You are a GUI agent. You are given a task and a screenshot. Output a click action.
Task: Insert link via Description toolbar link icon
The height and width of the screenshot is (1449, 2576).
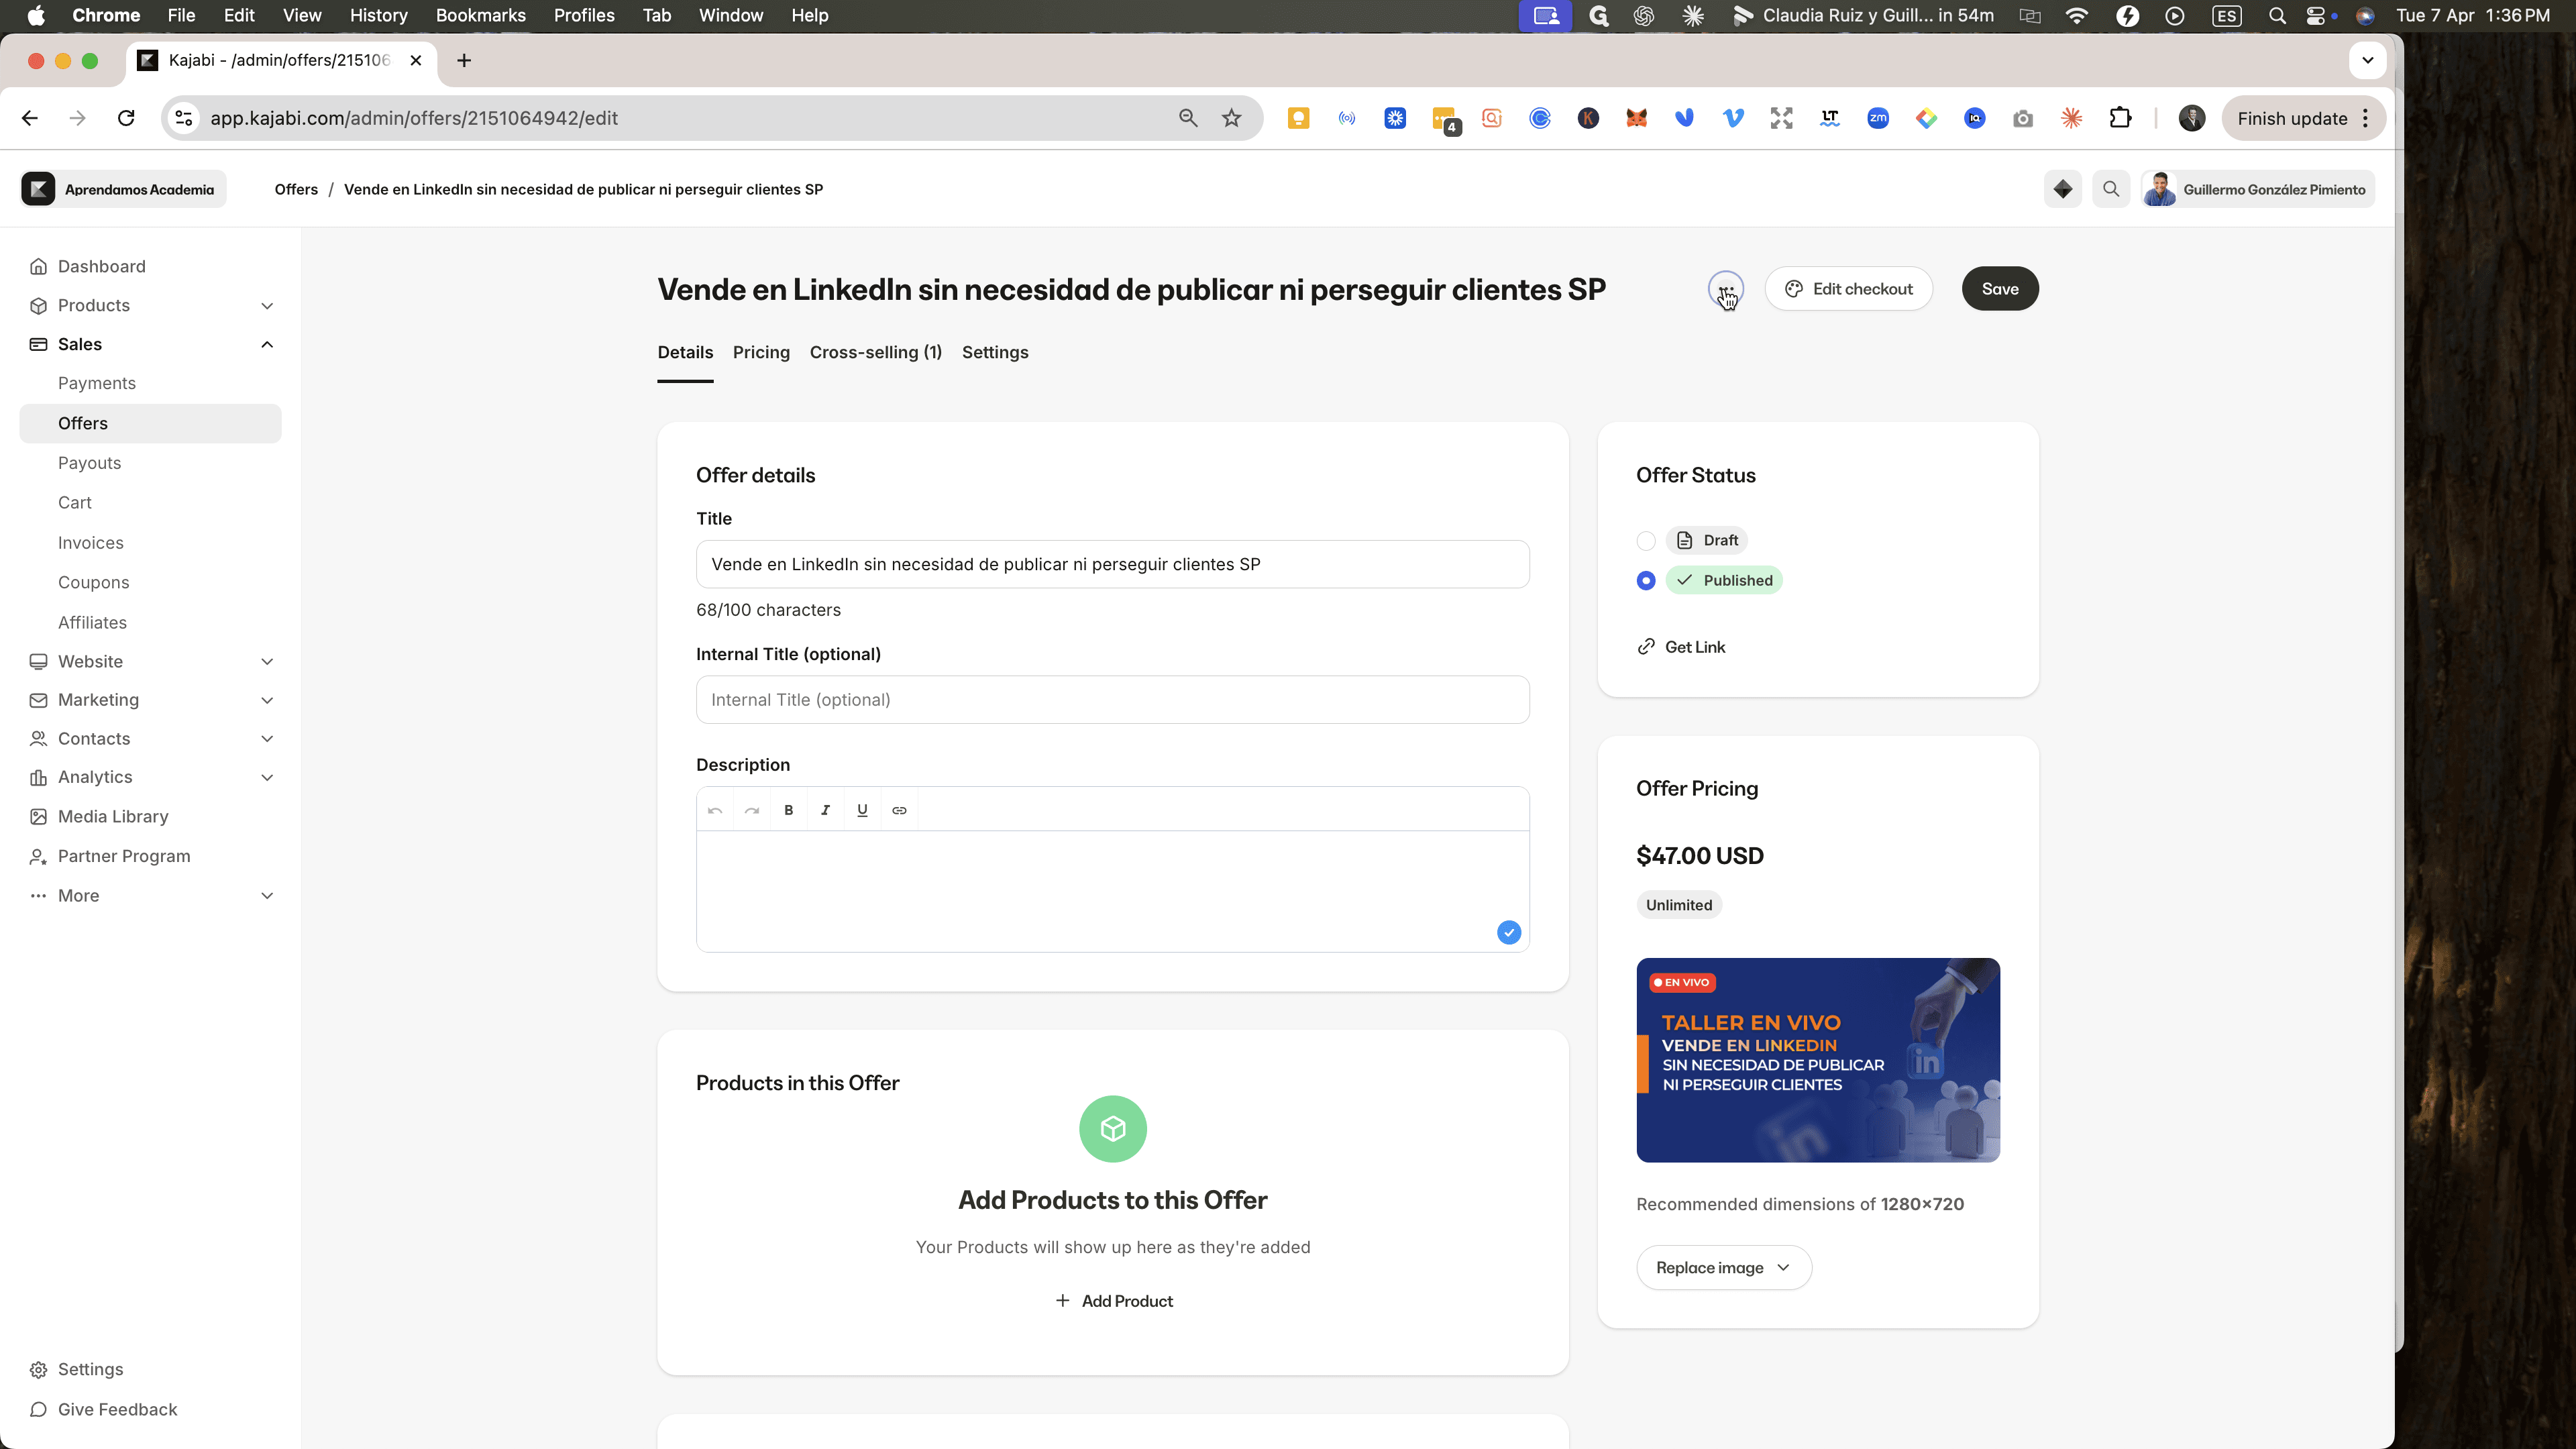pyautogui.click(x=899, y=810)
